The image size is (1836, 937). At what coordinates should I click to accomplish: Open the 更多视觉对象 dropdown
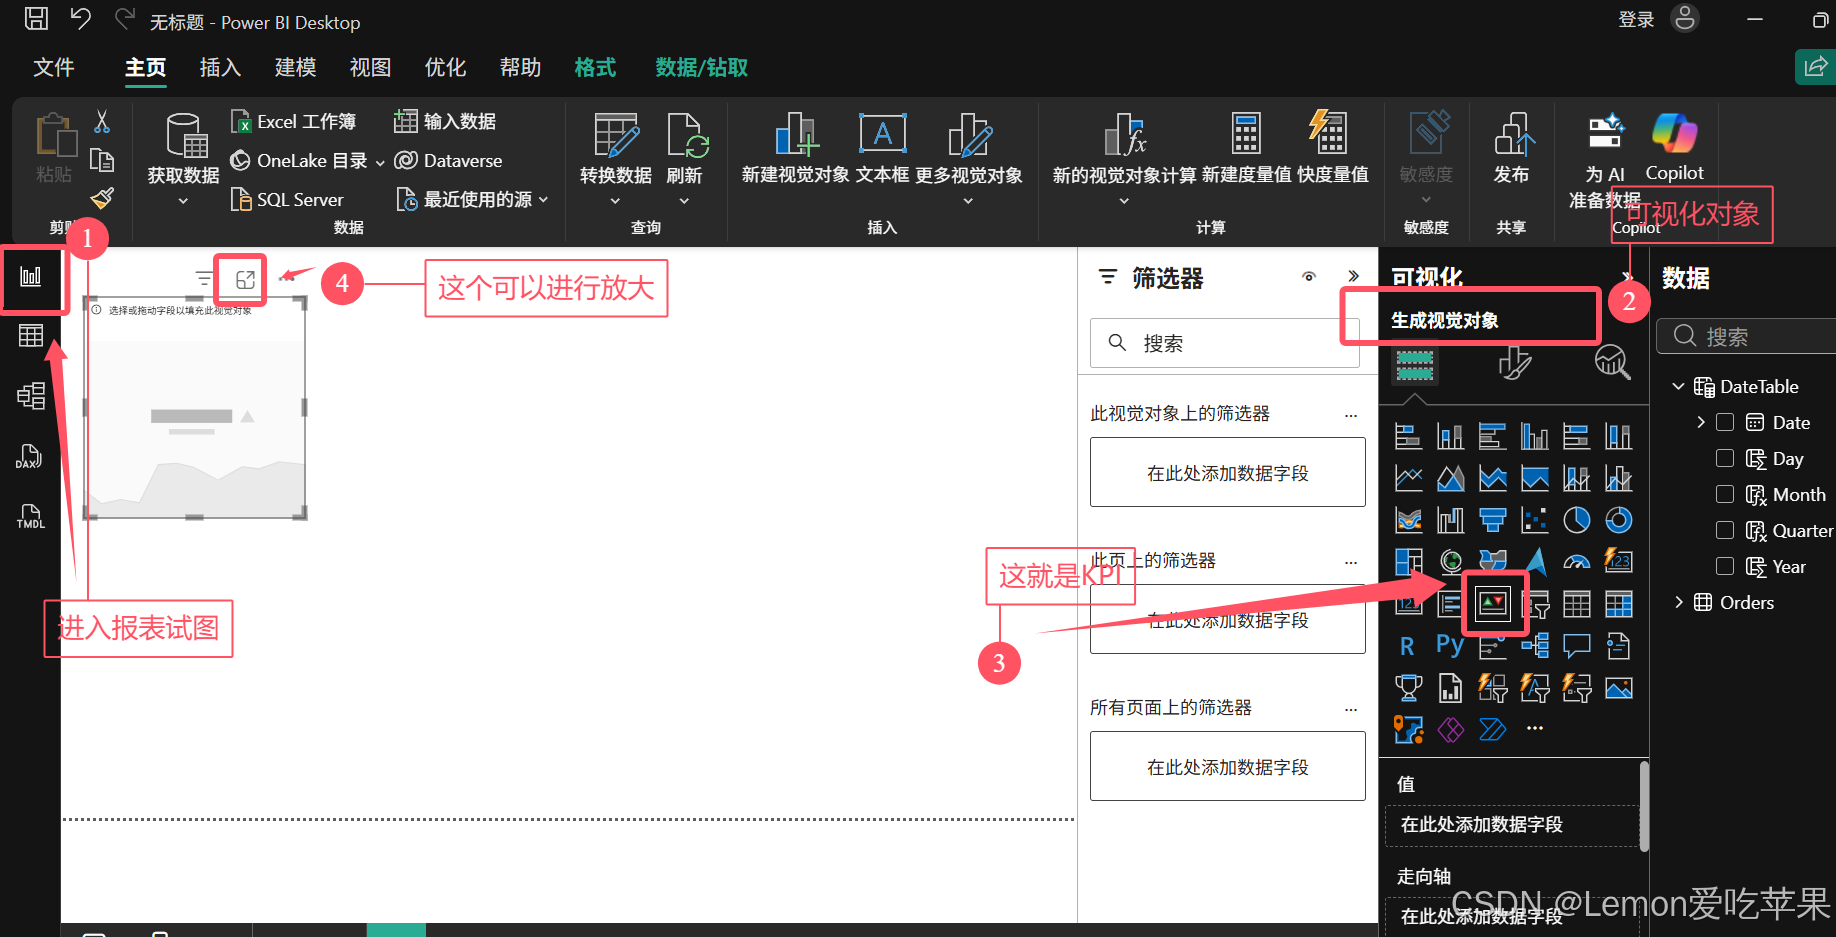pos(968,201)
